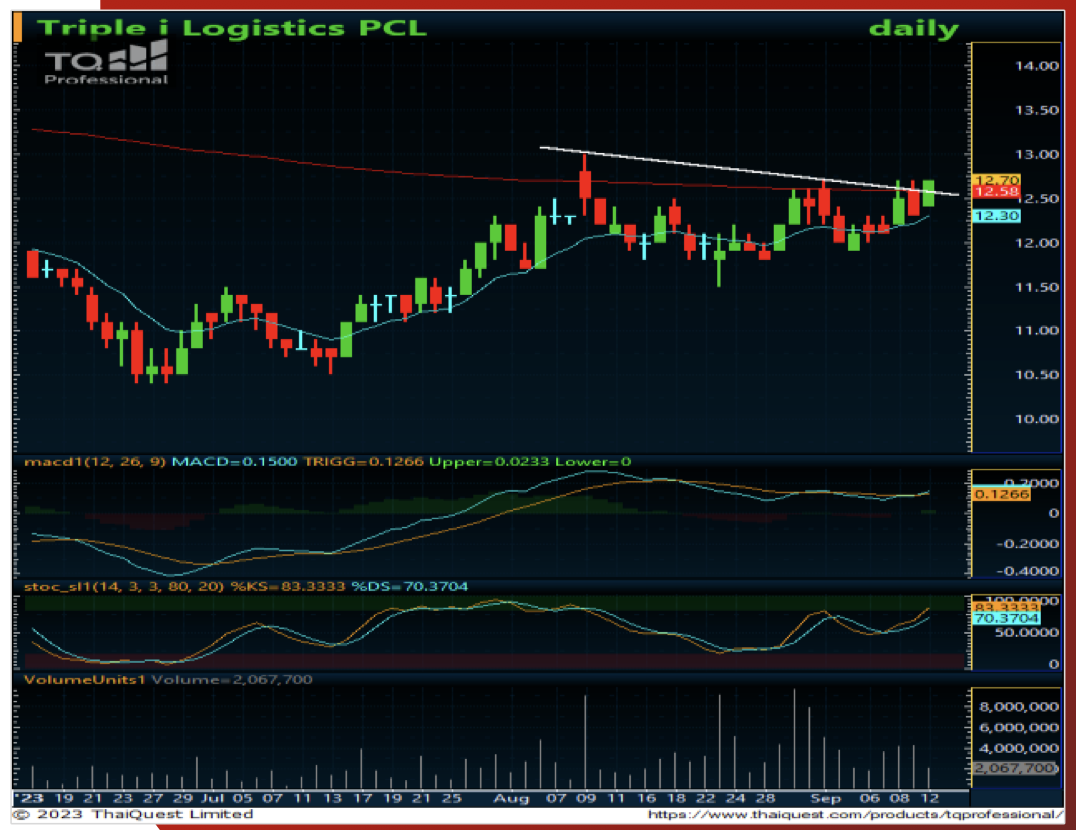Click the -0.4000 MACD axis label
This screenshot has width=1076, height=830.
click(x=1027, y=571)
